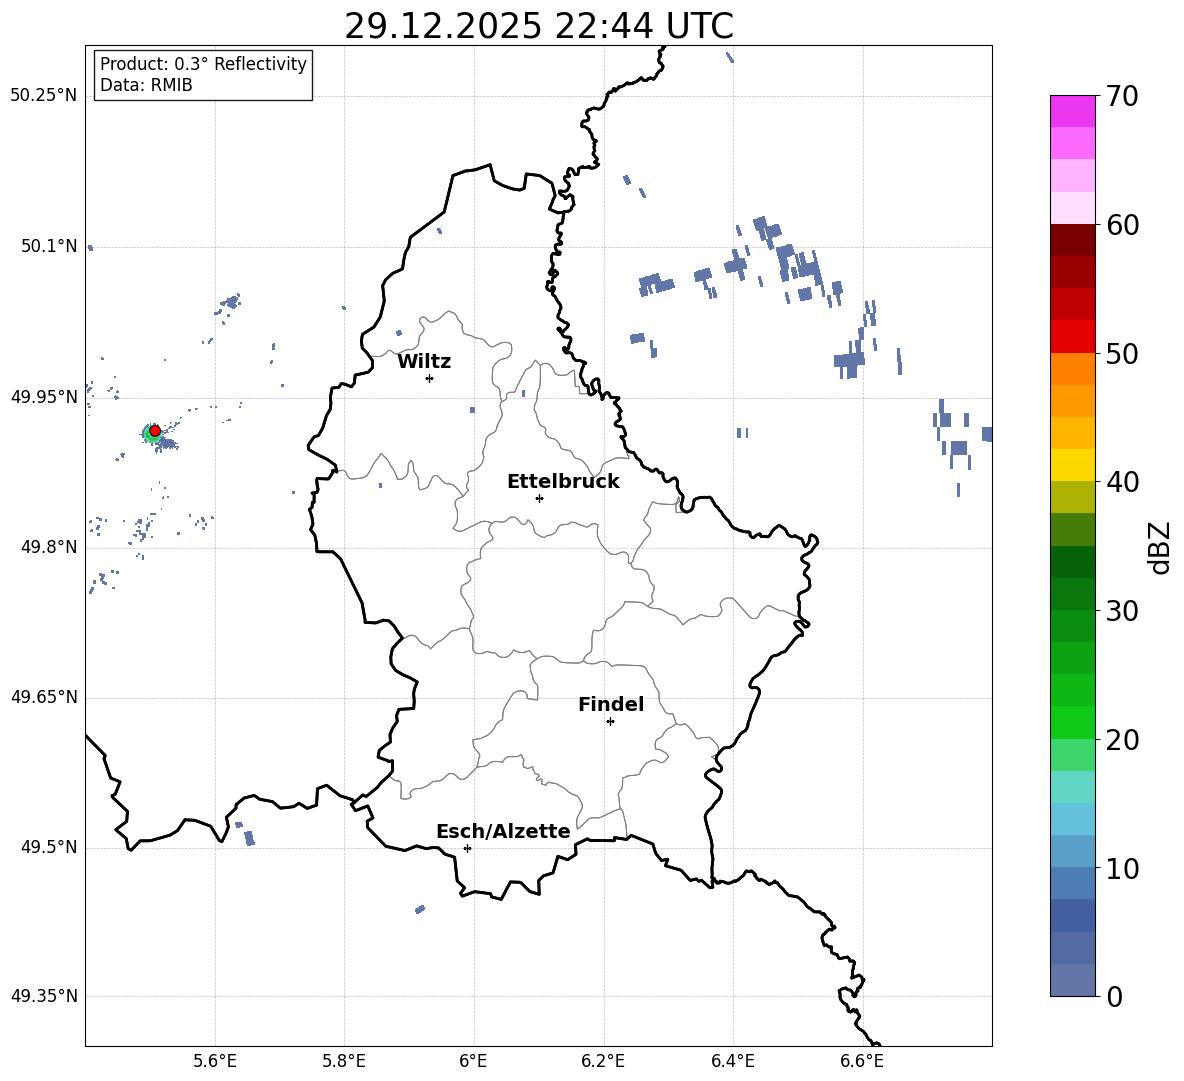Click the dBZ colorbar axis label
Image resolution: width=1184 pixels, height=1081 pixels.
click(1161, 547)
